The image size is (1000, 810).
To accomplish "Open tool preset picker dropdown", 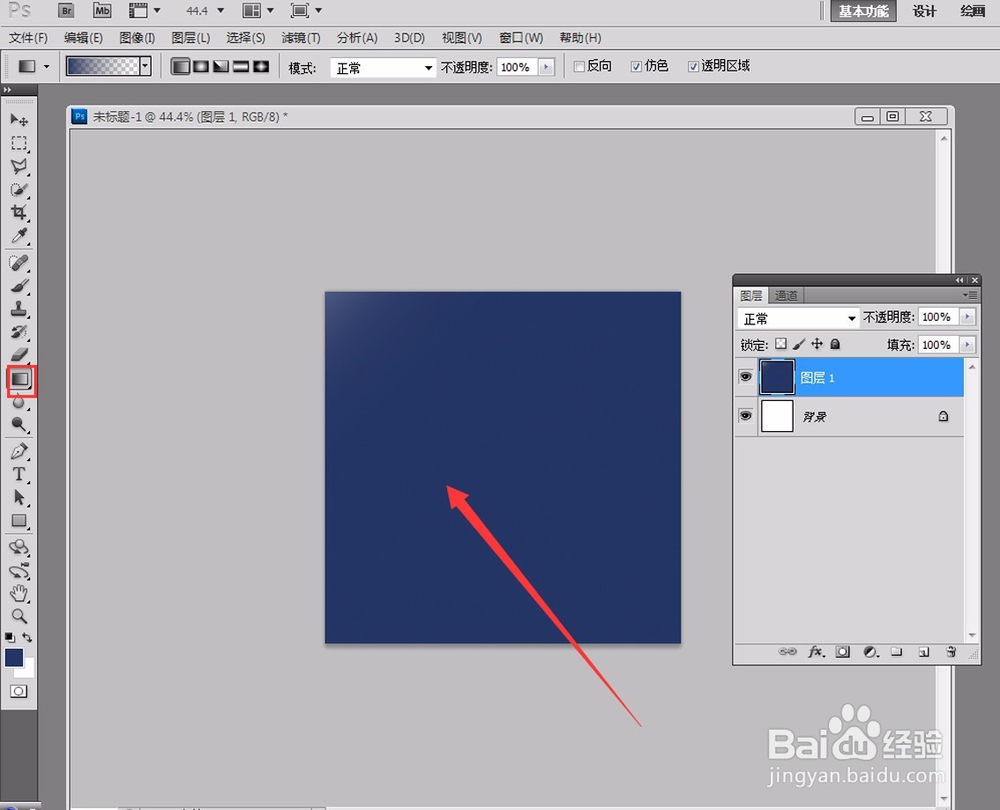I will (46, 66).
